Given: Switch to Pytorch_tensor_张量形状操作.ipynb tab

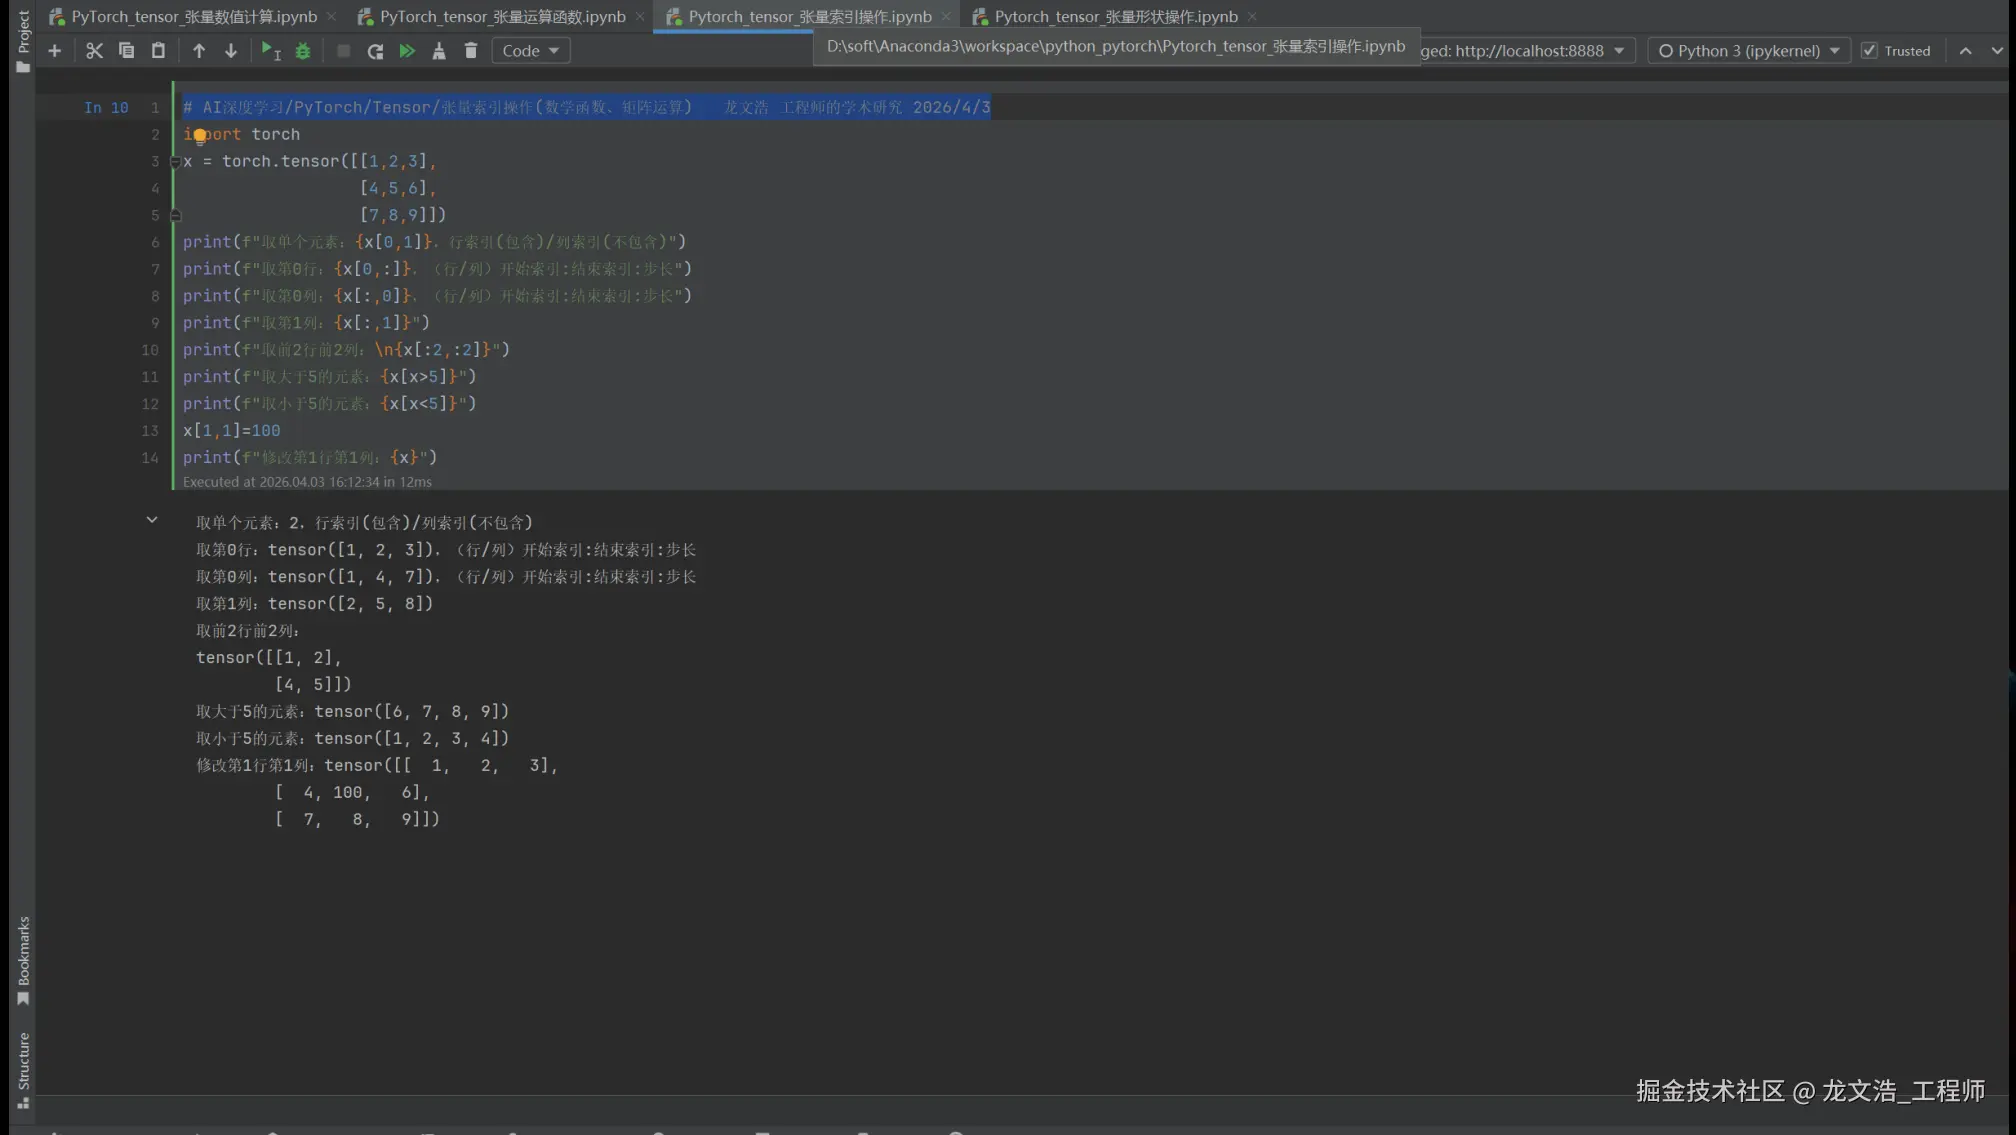Looking at the screenshot, I should click(x=1115, y=17).
